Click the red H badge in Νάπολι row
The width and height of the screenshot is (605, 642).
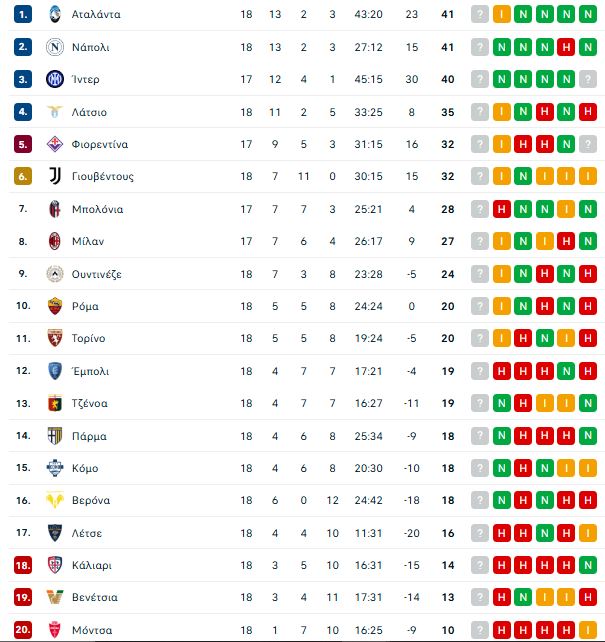[x=568, y=47]
